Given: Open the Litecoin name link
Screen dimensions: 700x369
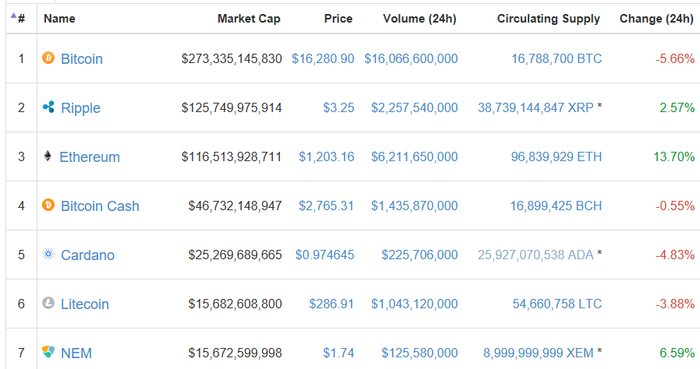Looking at the screenshot, I should 85,304.
